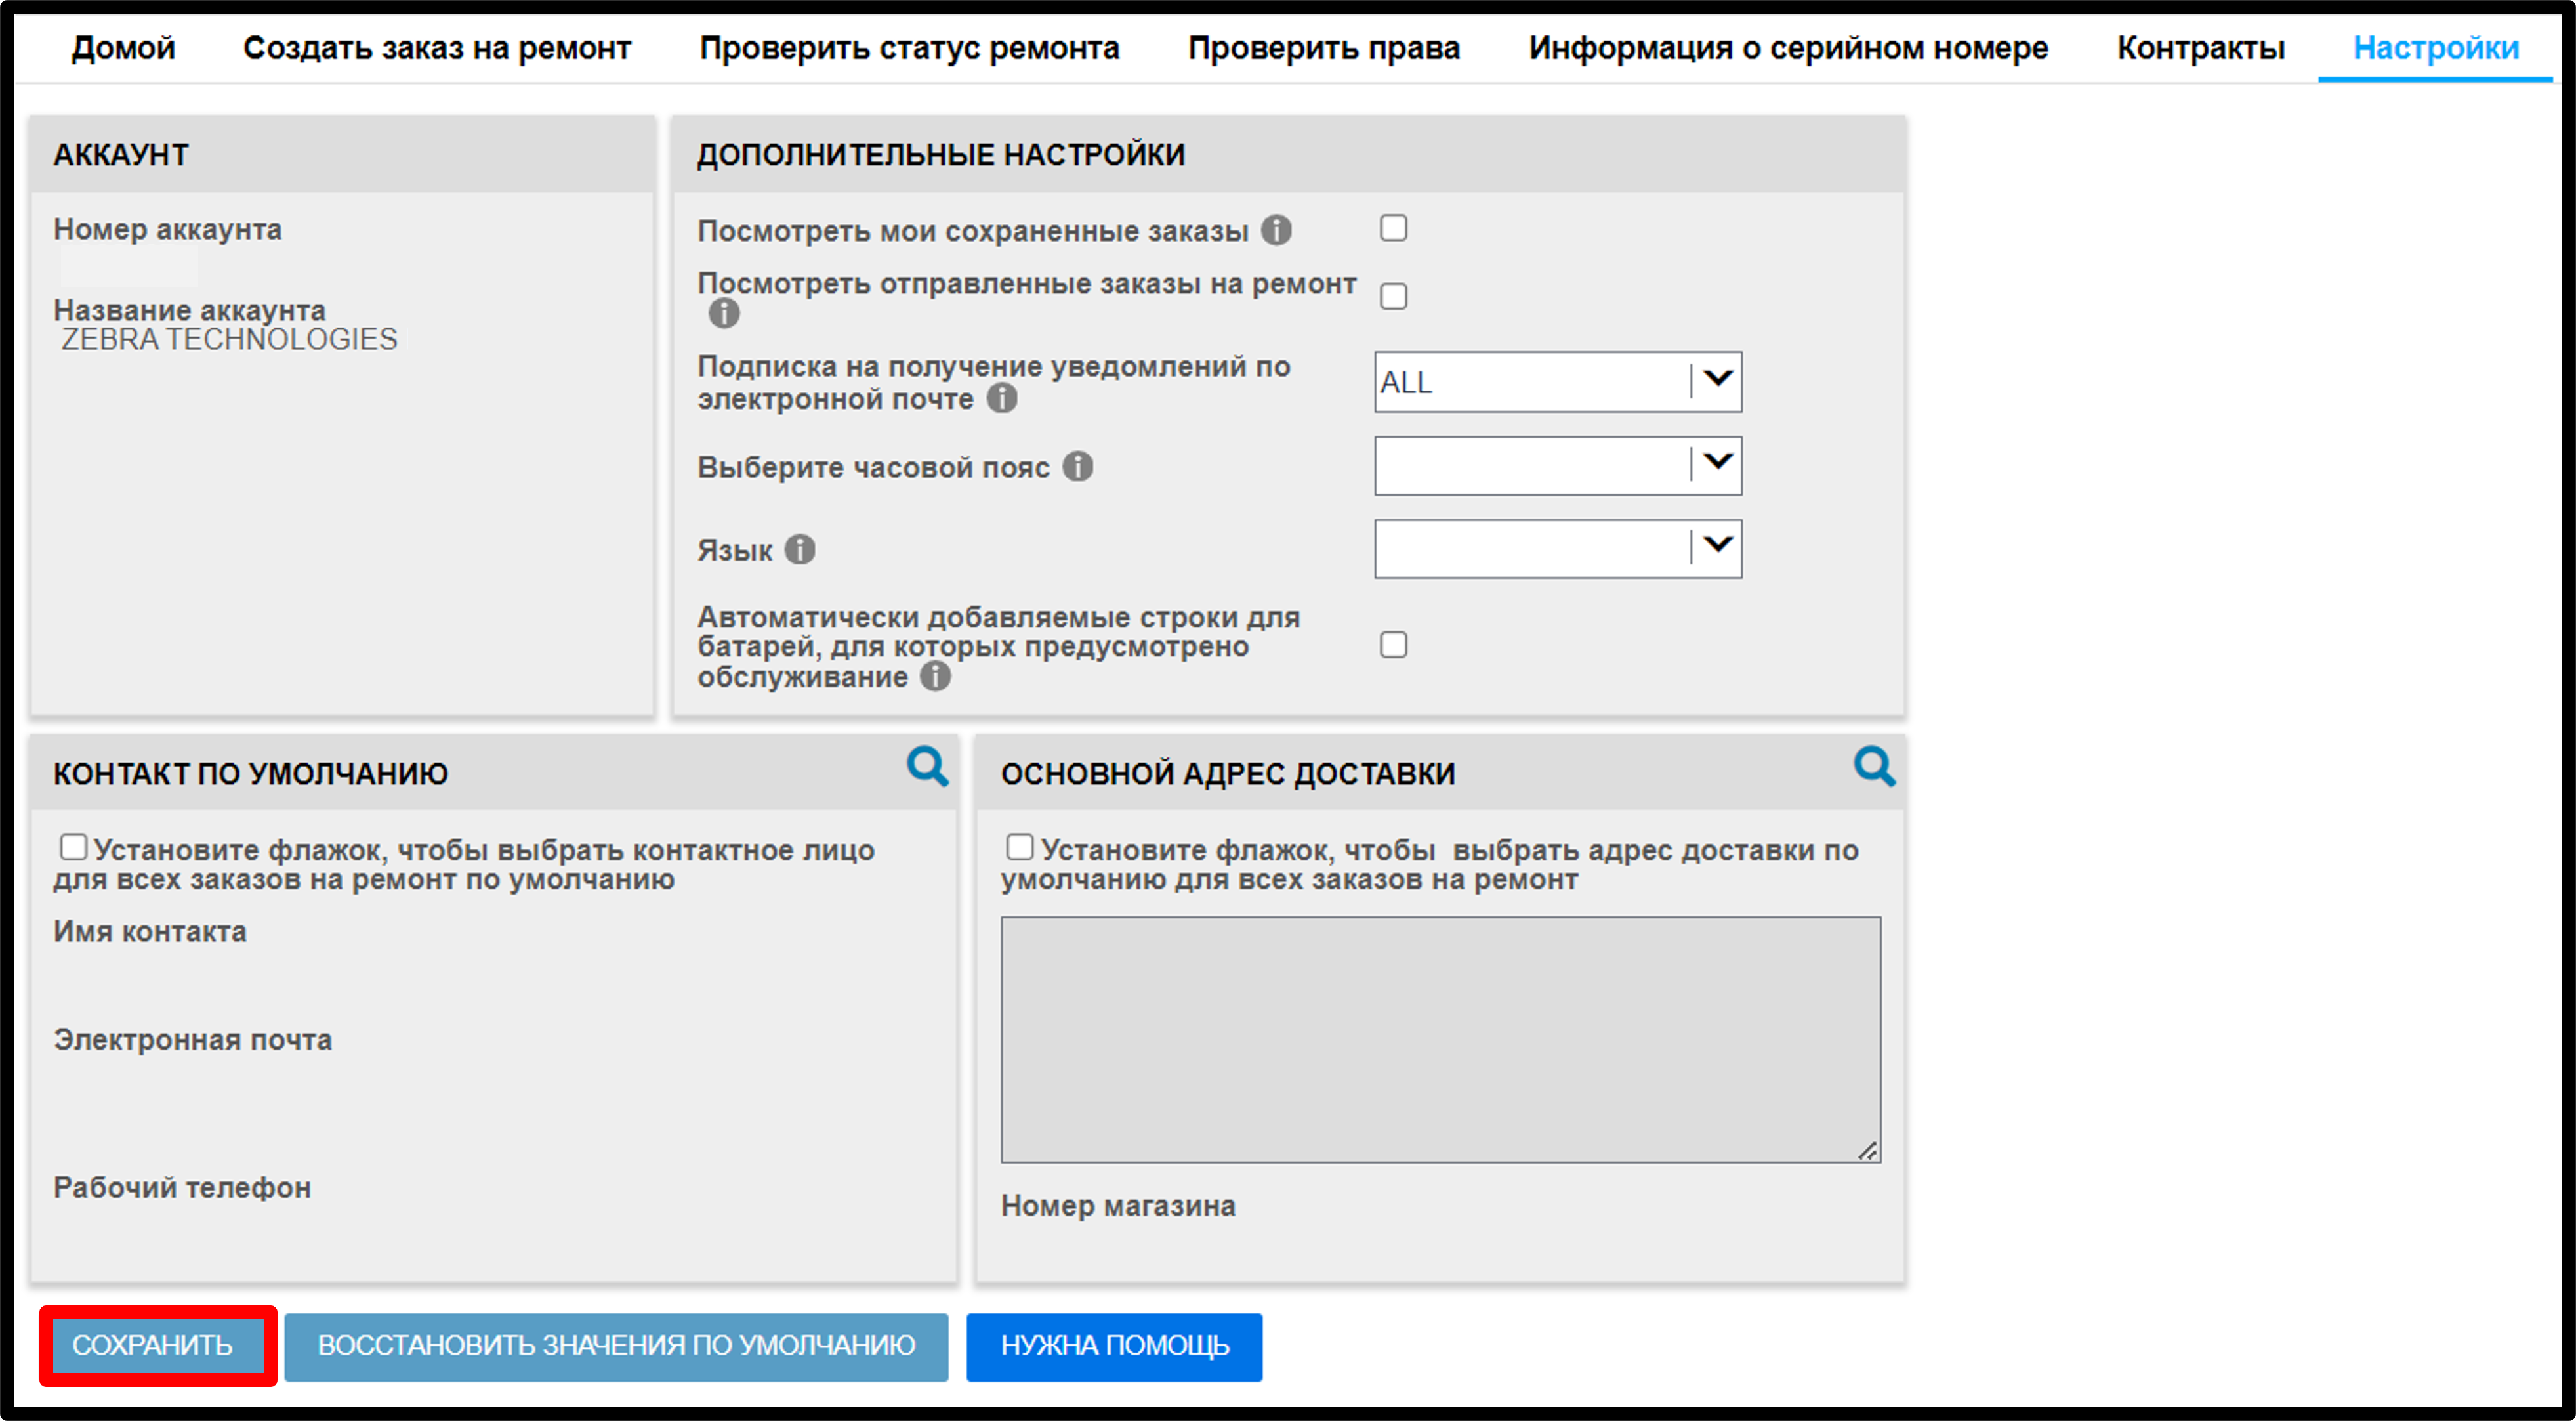Open email notification dropdown showing ALL
Image resolution: width=2576 pixels, height=1421 pixels.
click(1558, 382)
